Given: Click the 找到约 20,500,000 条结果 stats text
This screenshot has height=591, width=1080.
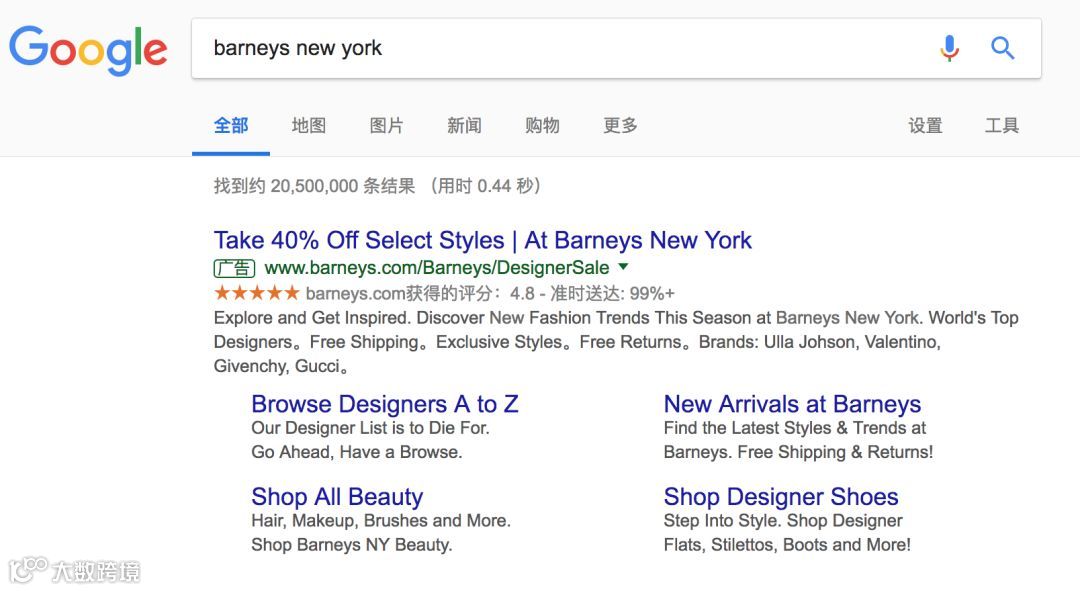Looking at the screenshot, I should (x=377, y=186).
